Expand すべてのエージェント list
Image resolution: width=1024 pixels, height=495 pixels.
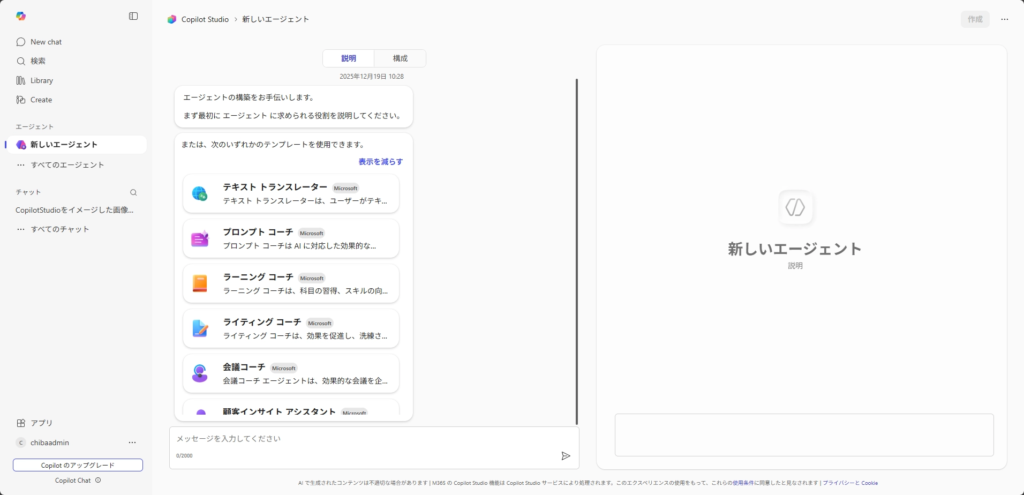point(66,165)
